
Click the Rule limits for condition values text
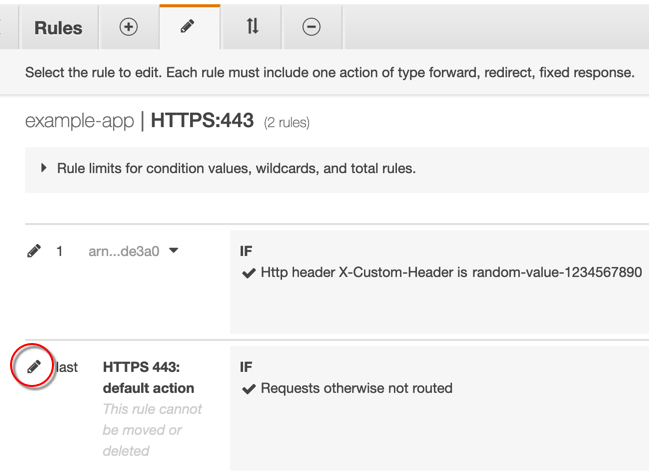(x=236, y=168)
